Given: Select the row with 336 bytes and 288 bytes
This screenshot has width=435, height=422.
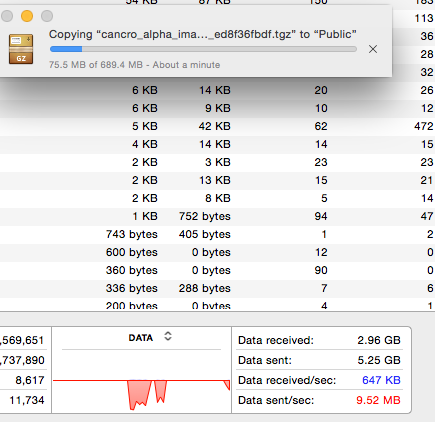Looking at the screenshot, I should click(x=217, y=288).
